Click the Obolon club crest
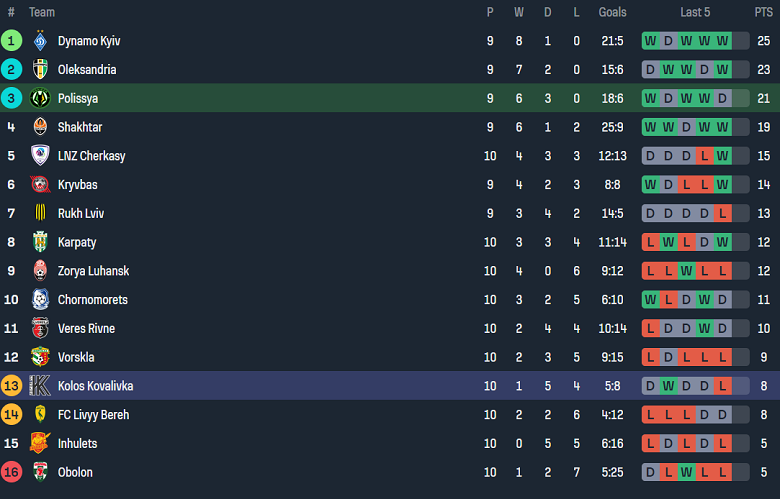Image resolution: width=780 pixels, height=499 pixels. [x=40, y=472]
